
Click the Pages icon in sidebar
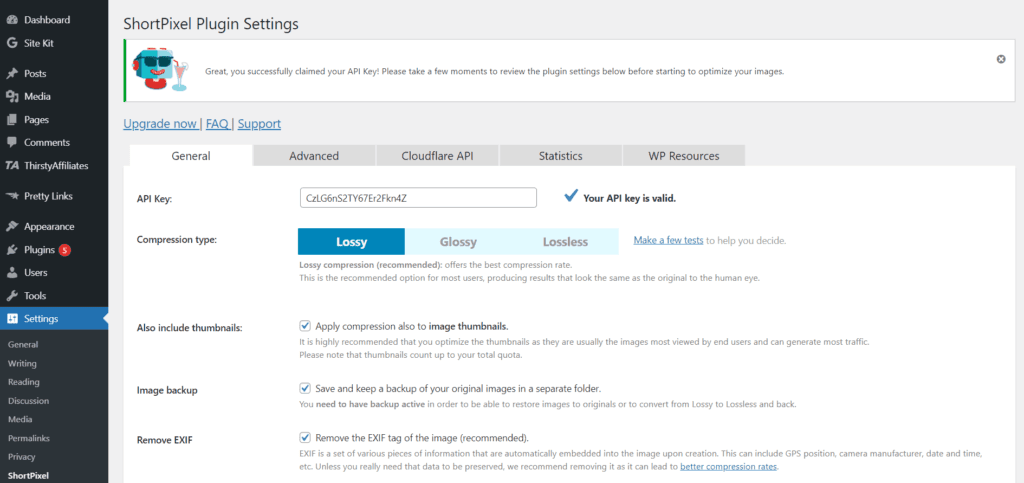[12, 120]
